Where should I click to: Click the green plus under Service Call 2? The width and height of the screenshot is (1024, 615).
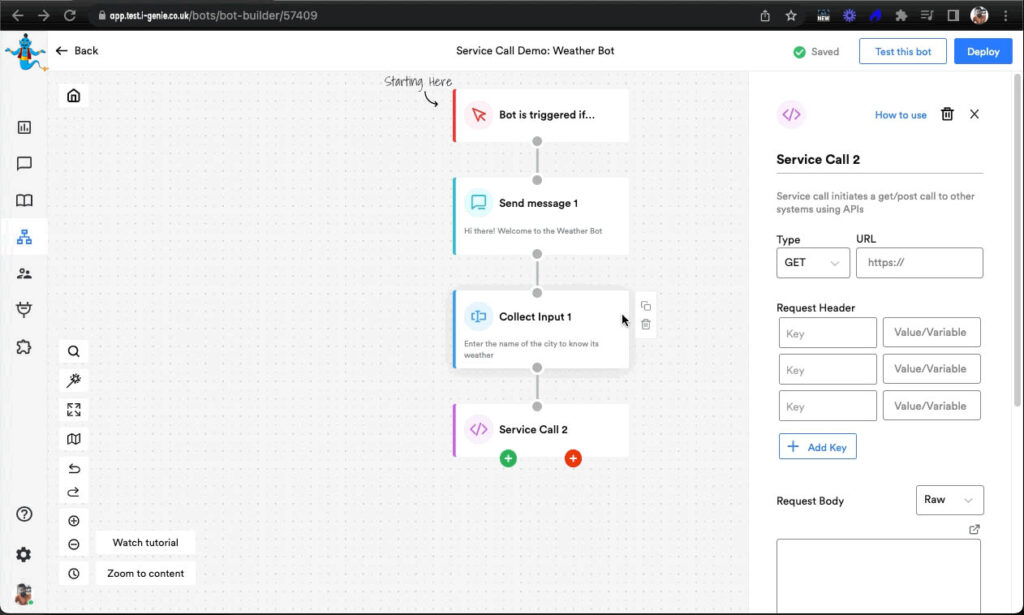point(508,458)
